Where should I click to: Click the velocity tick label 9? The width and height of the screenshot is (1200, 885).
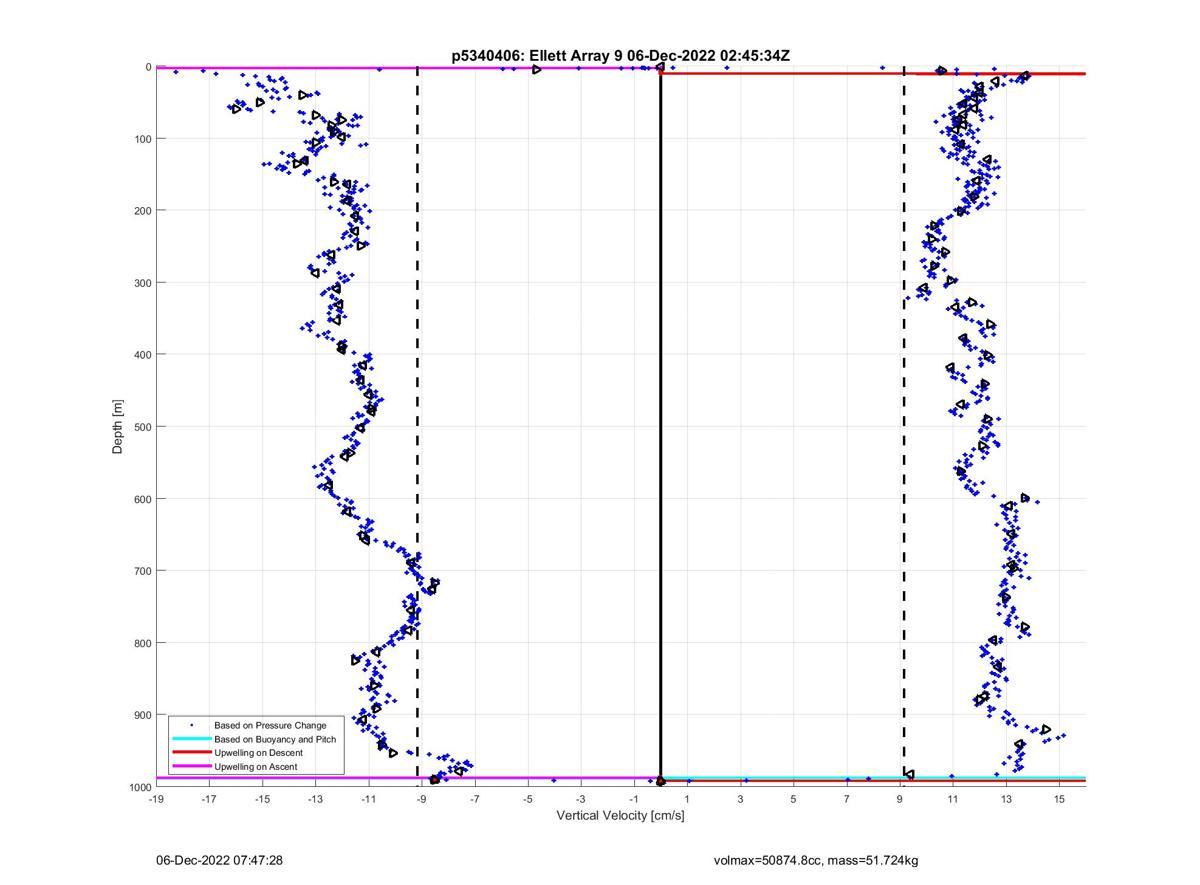tap(900, 799)
